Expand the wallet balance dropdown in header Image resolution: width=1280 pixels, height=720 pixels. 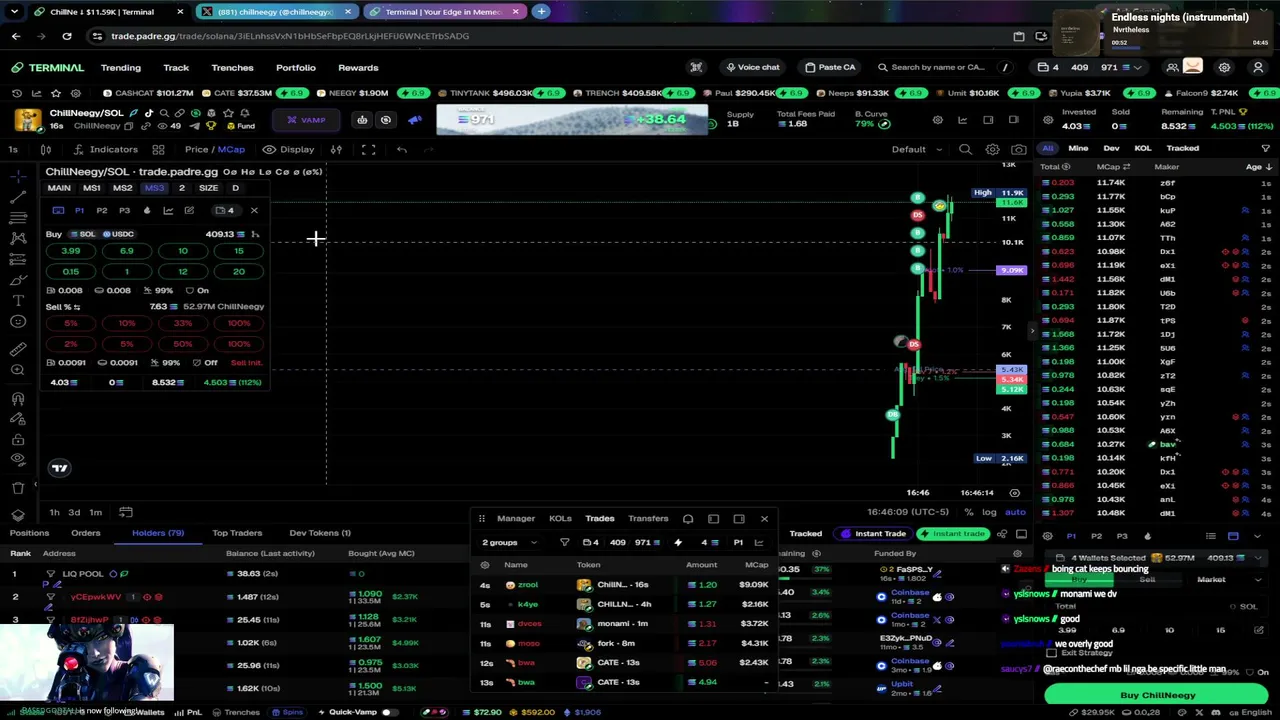click(1138, 67)
